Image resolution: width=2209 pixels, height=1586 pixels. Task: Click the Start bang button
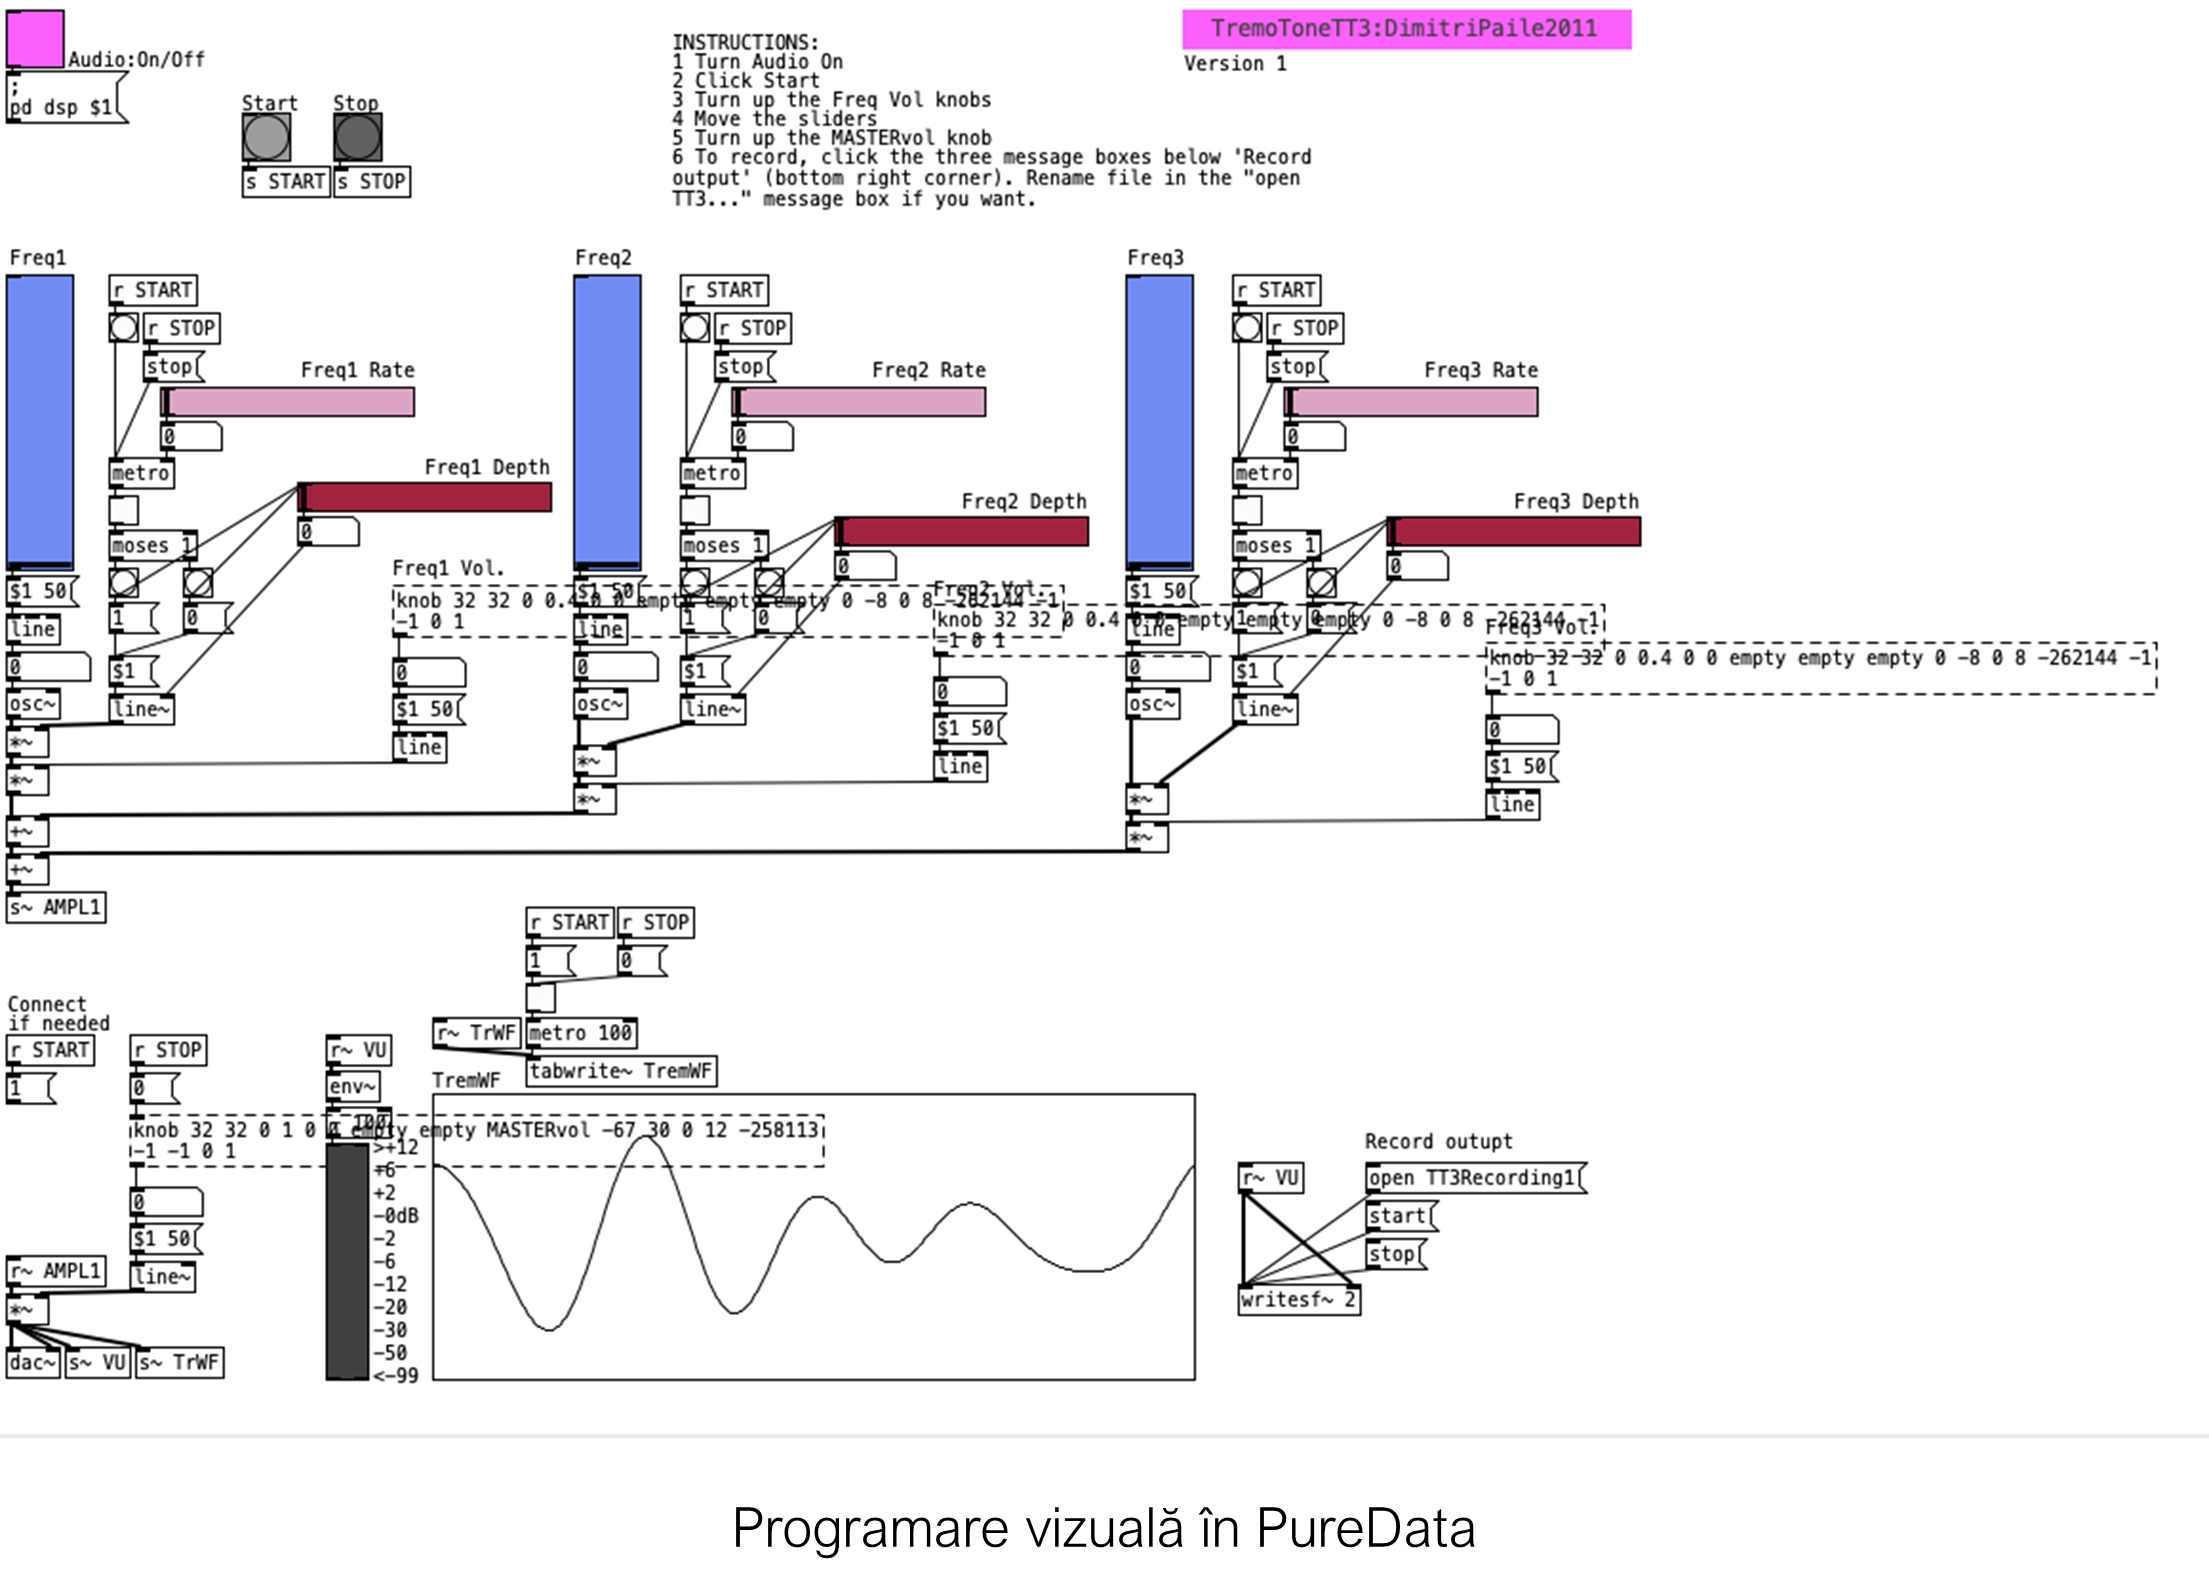point(266,137)
